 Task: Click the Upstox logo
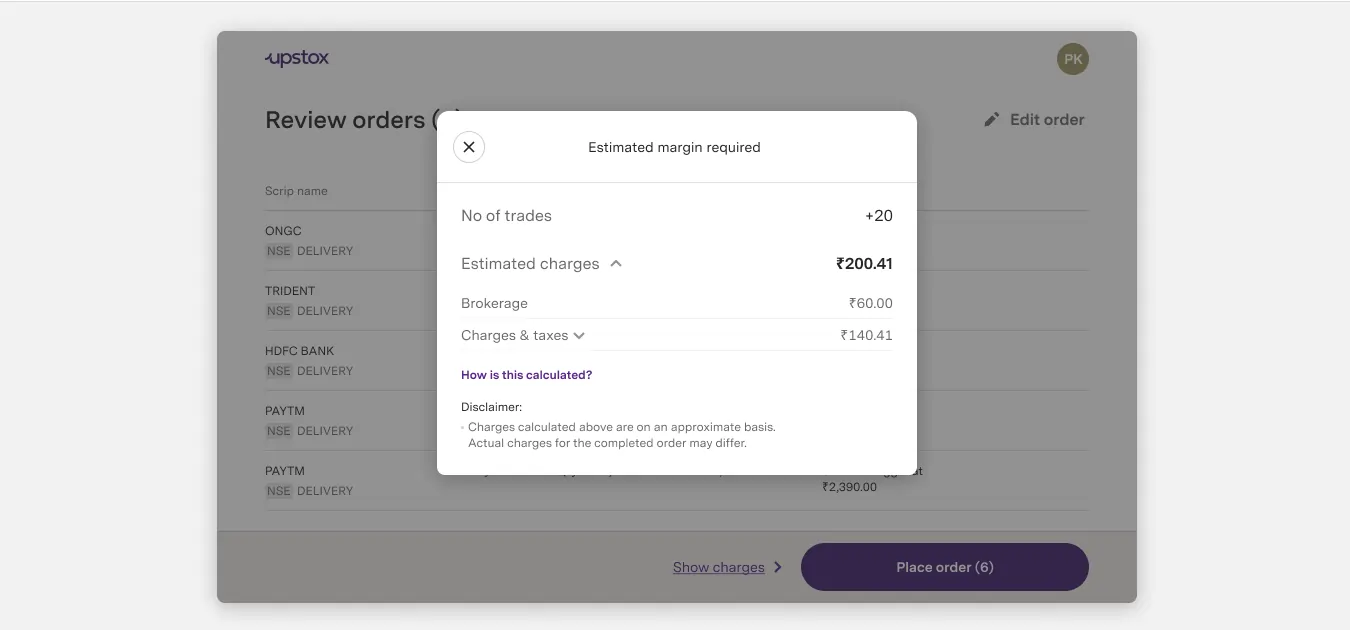click(x=297, y=59)
